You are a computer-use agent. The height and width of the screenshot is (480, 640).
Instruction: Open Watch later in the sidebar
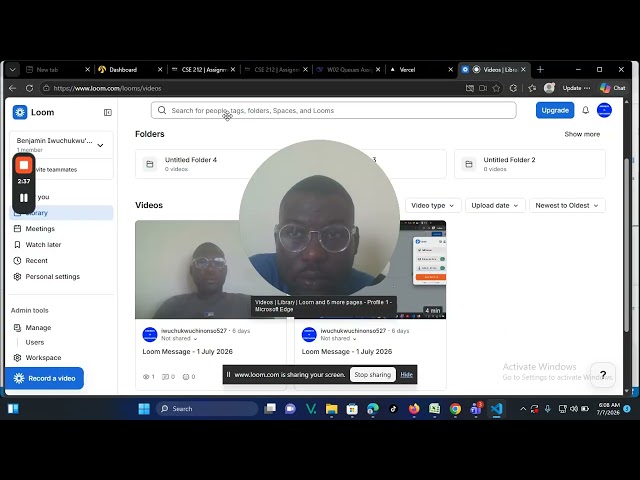[x=61, y=244]
